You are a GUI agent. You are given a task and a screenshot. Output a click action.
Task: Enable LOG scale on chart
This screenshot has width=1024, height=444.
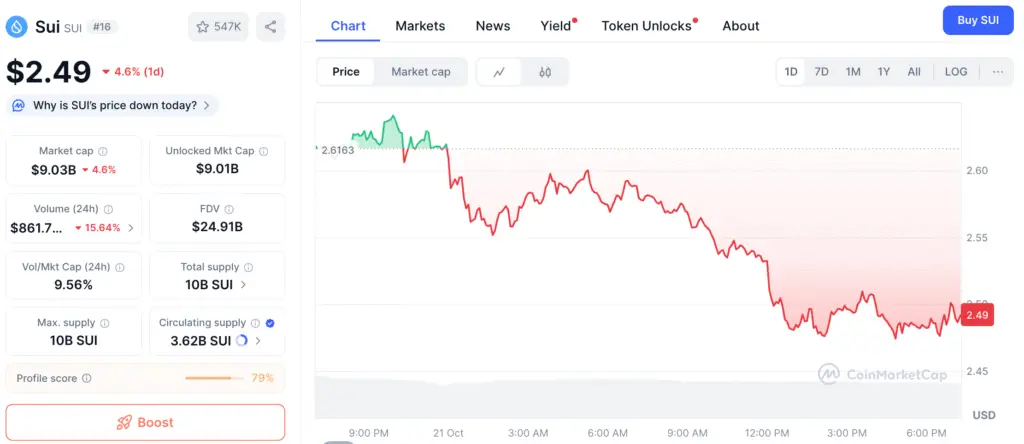tap(956, 72)
